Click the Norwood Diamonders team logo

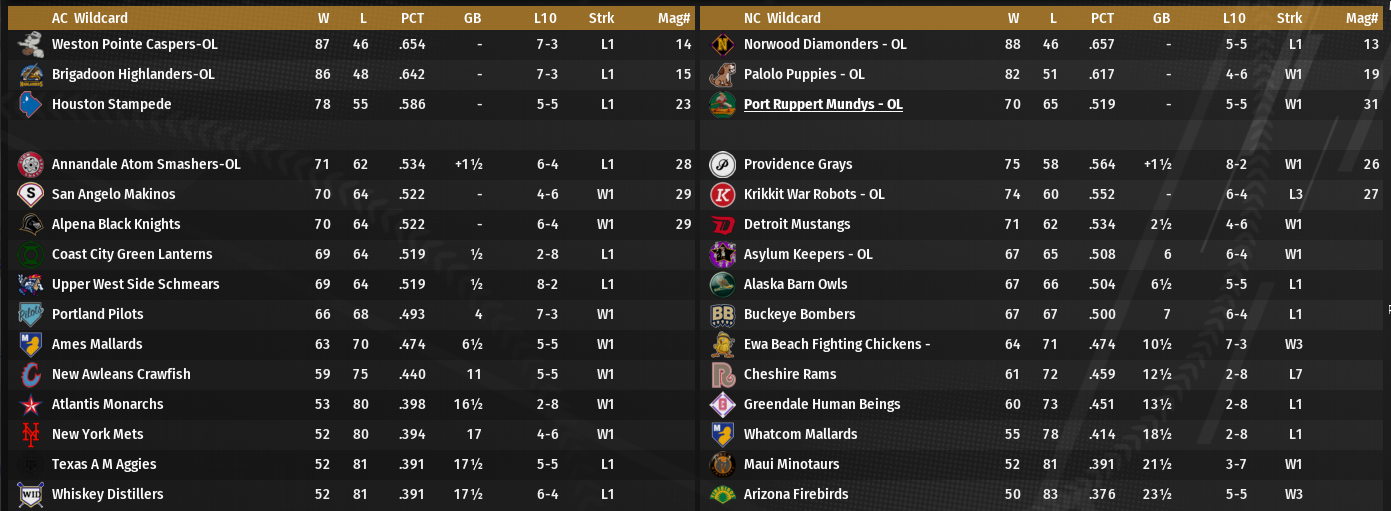(x=722, y=44)
